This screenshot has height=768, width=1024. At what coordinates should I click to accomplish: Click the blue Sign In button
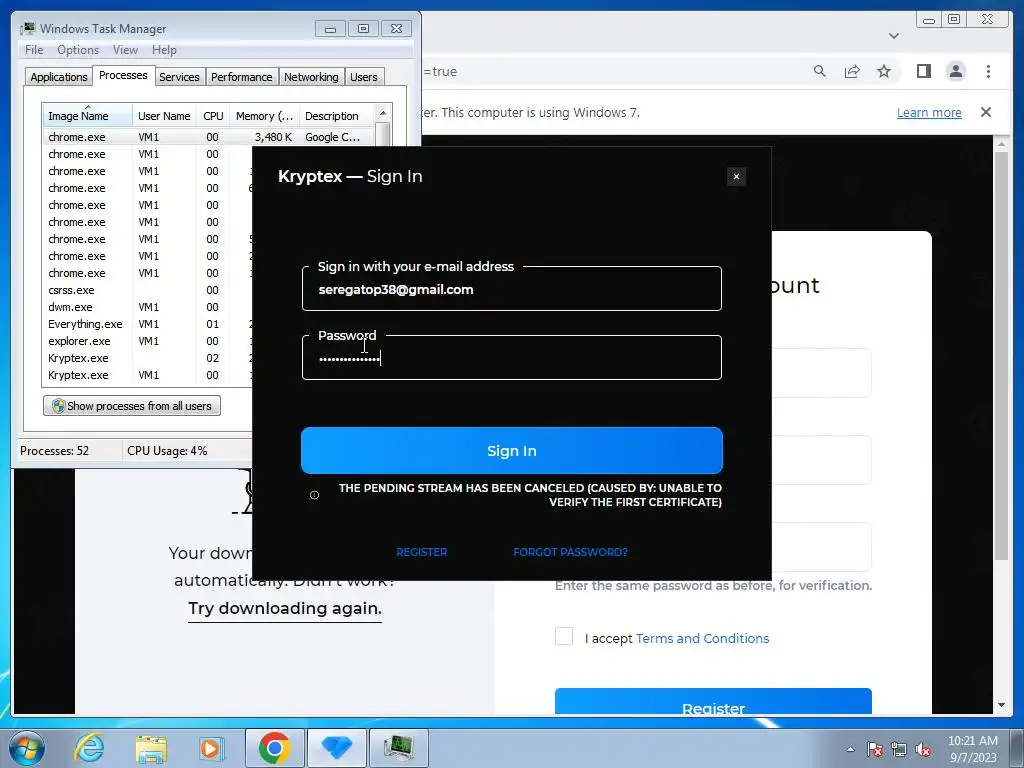[512, 451]
